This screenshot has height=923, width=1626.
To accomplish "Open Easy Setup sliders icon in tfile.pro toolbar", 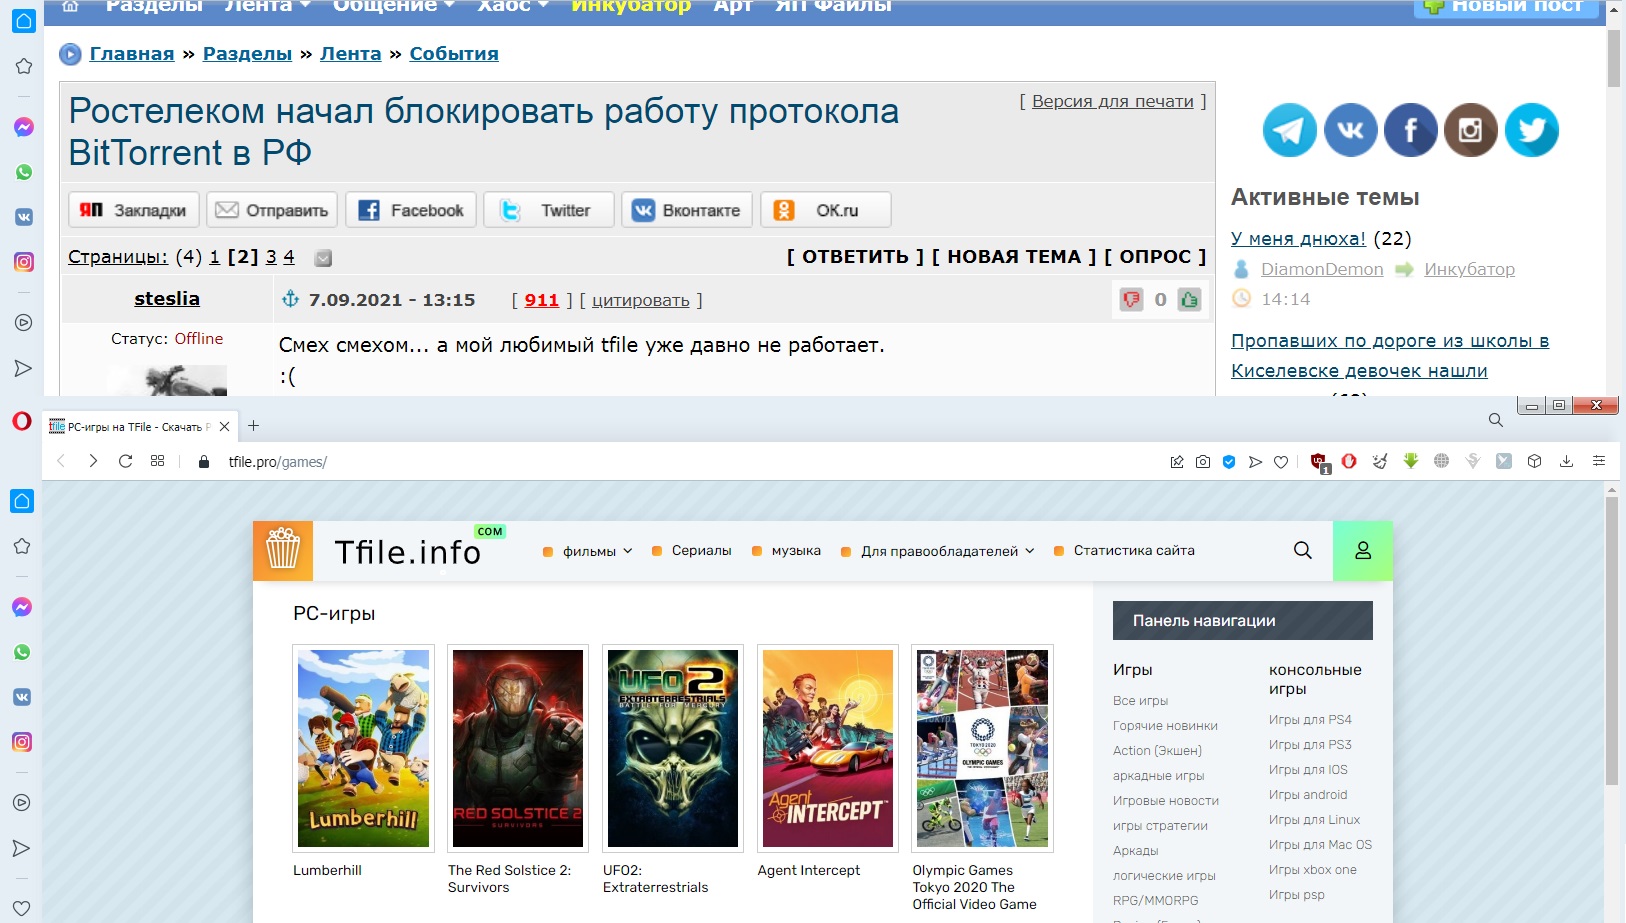I will 1599,461.
